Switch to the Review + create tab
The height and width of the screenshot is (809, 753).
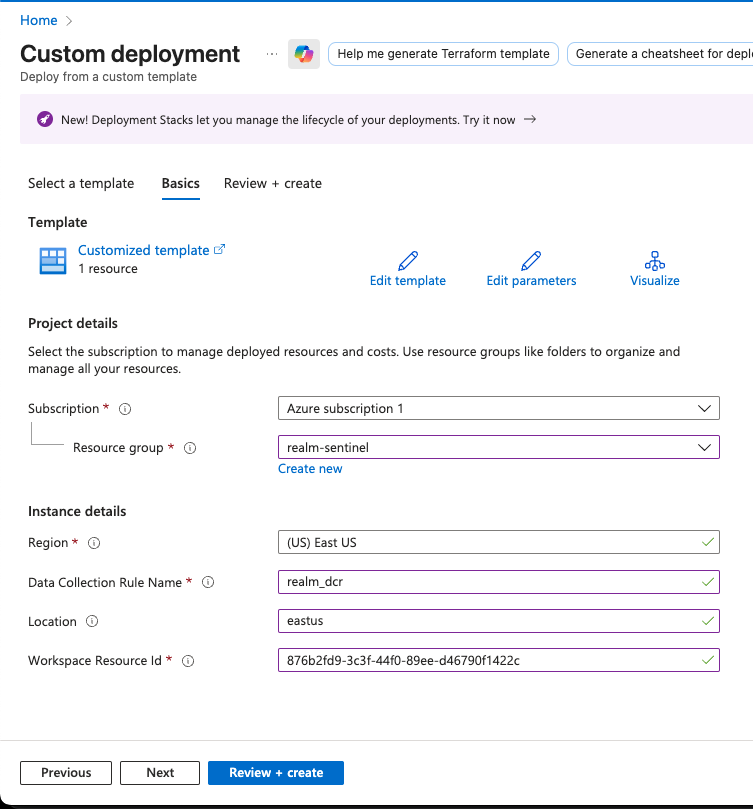click(x=272, y=184)
